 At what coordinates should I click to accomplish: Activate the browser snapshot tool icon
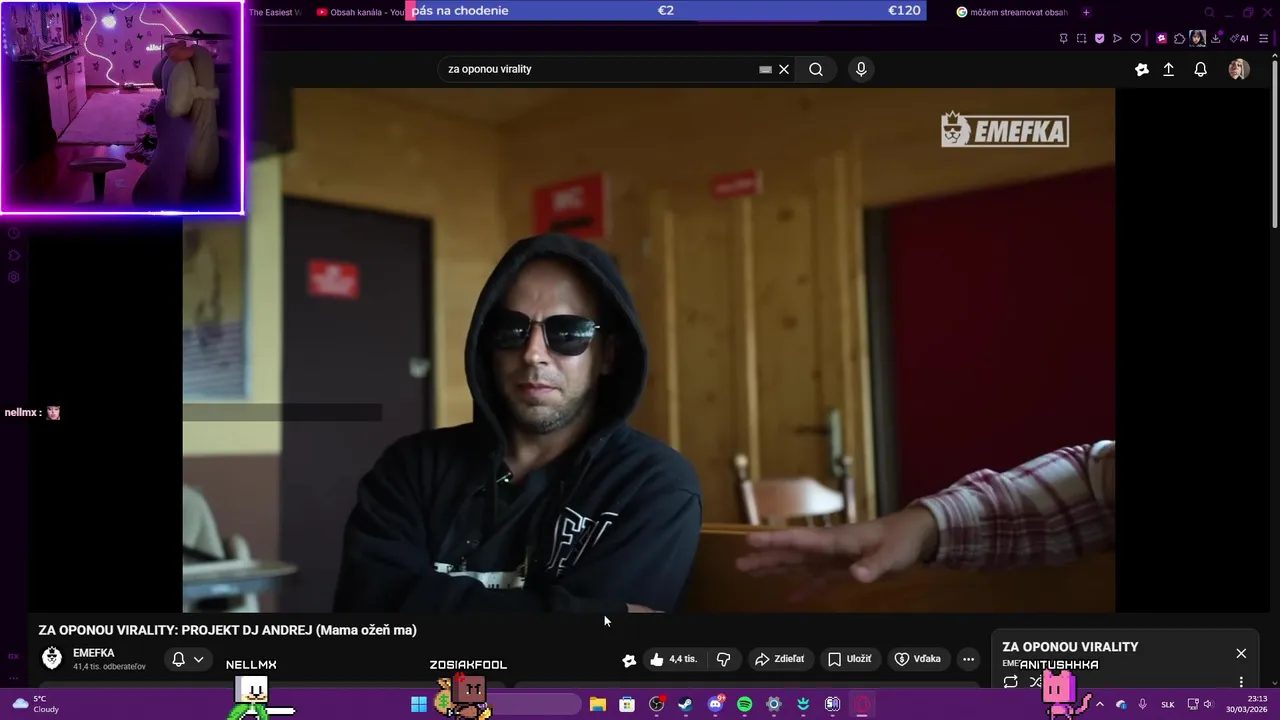(1081, 38)
